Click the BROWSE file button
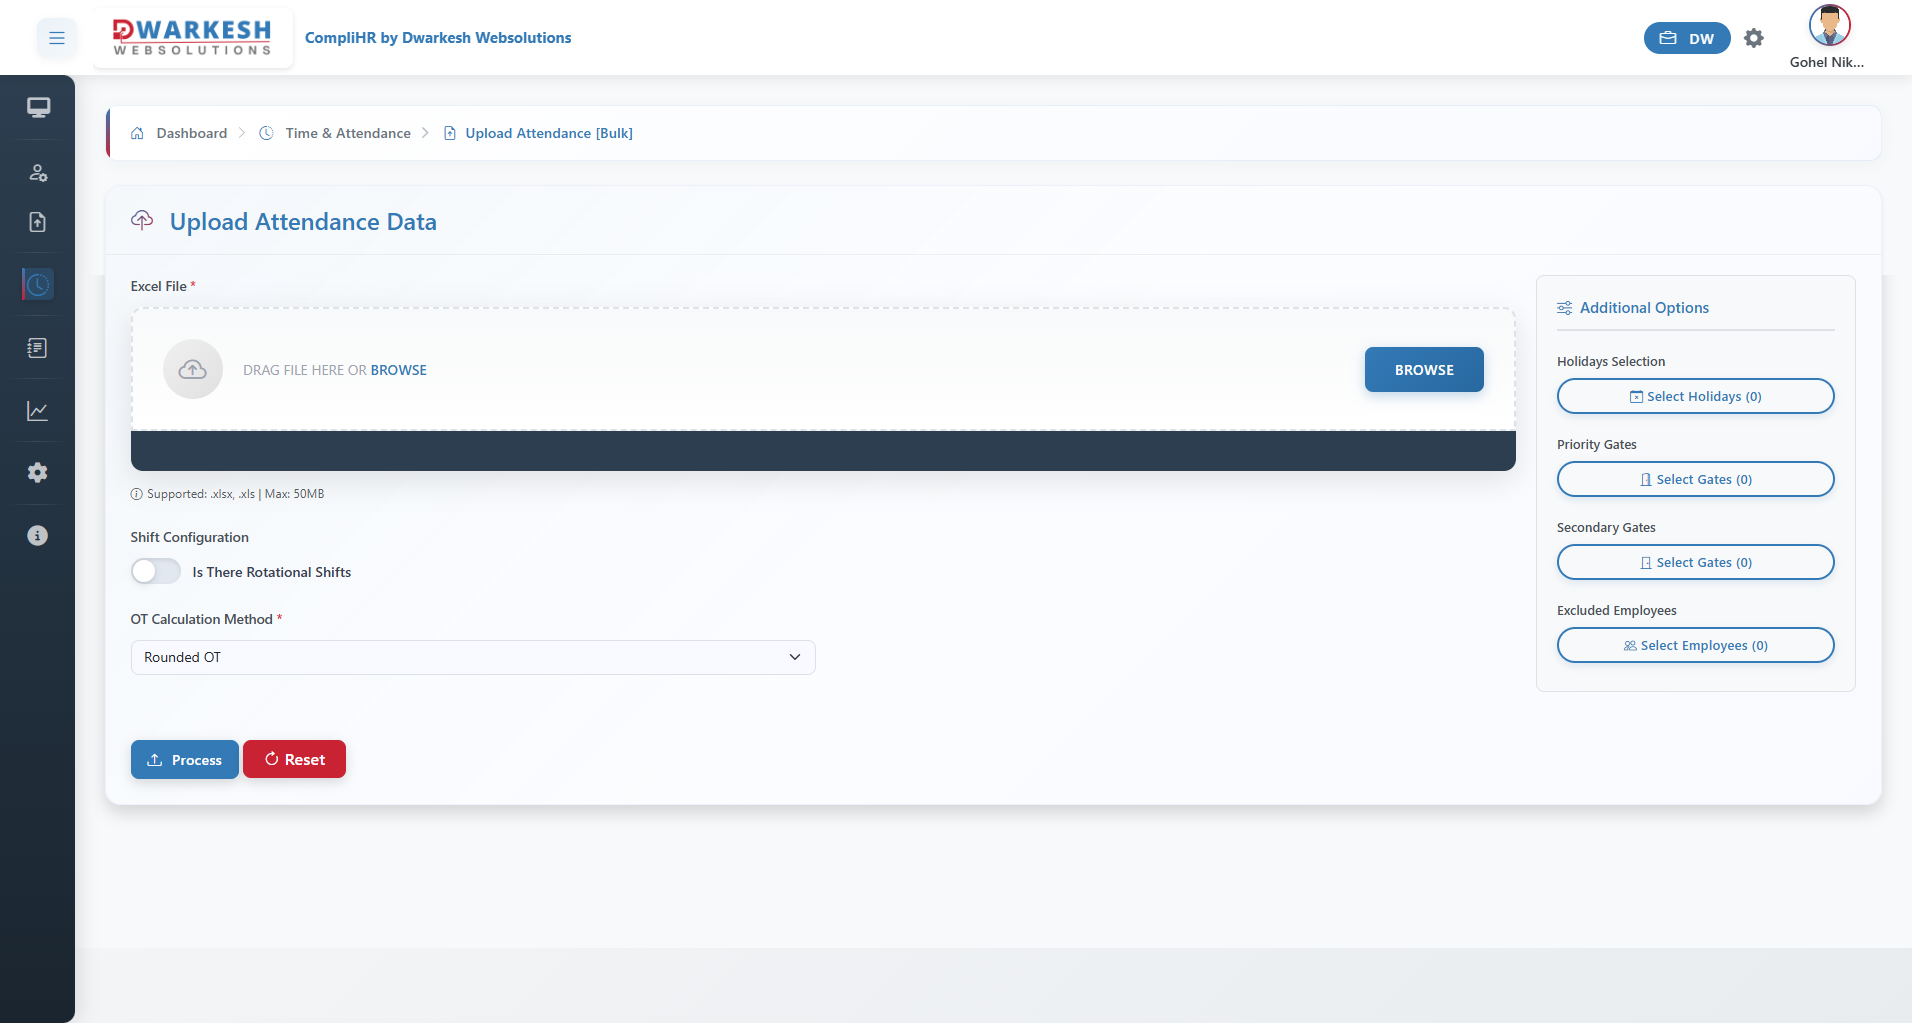1912x1023 pixels. click(x=1424, y=370)
